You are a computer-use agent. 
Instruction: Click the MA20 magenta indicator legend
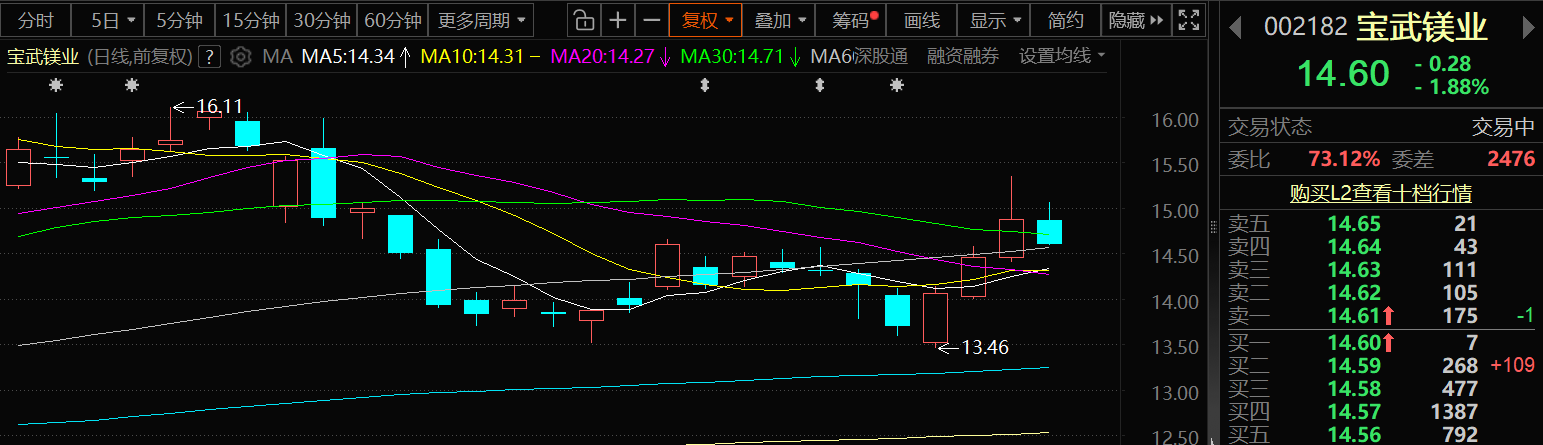point(610,56)
